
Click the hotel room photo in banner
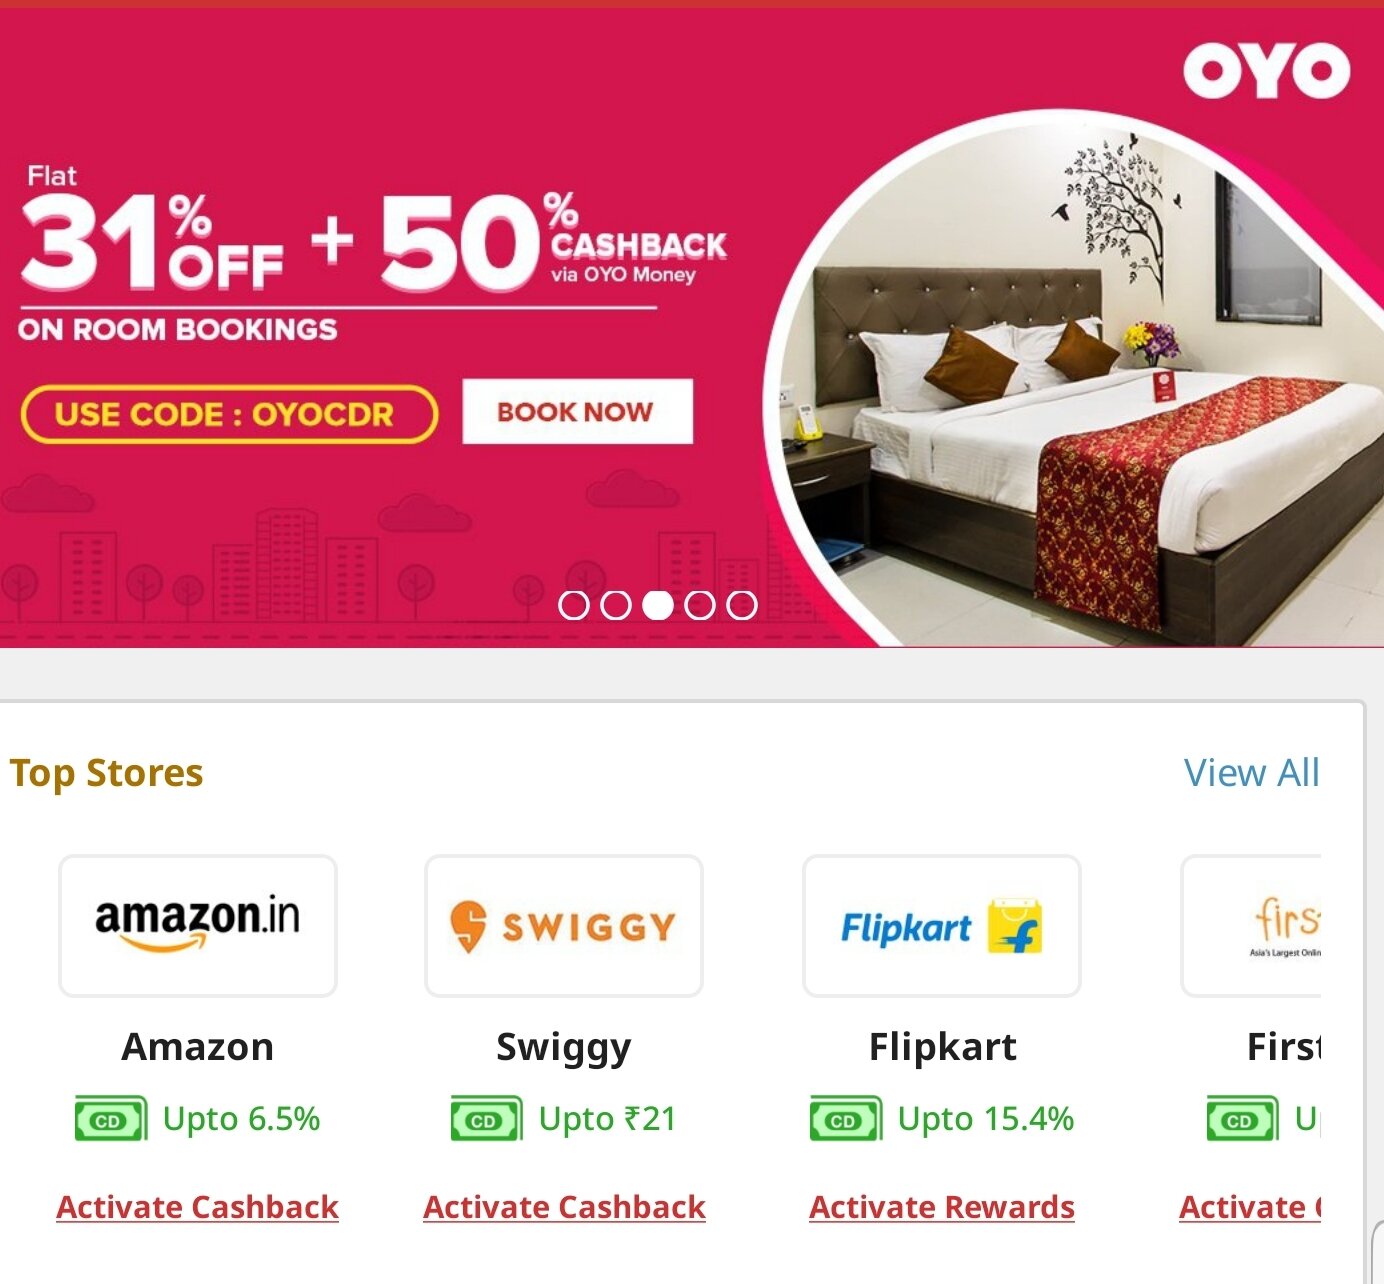(x=1080, y=390)
